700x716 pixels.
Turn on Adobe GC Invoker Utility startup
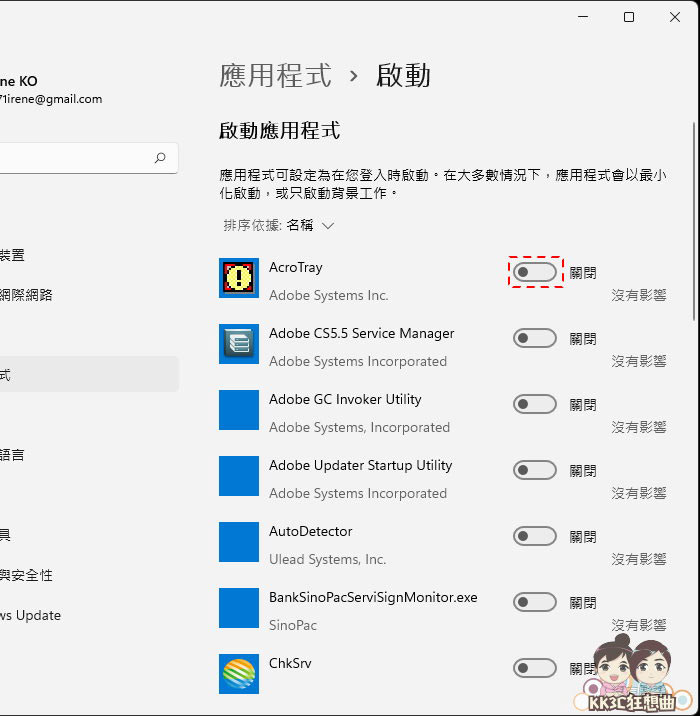535,404
